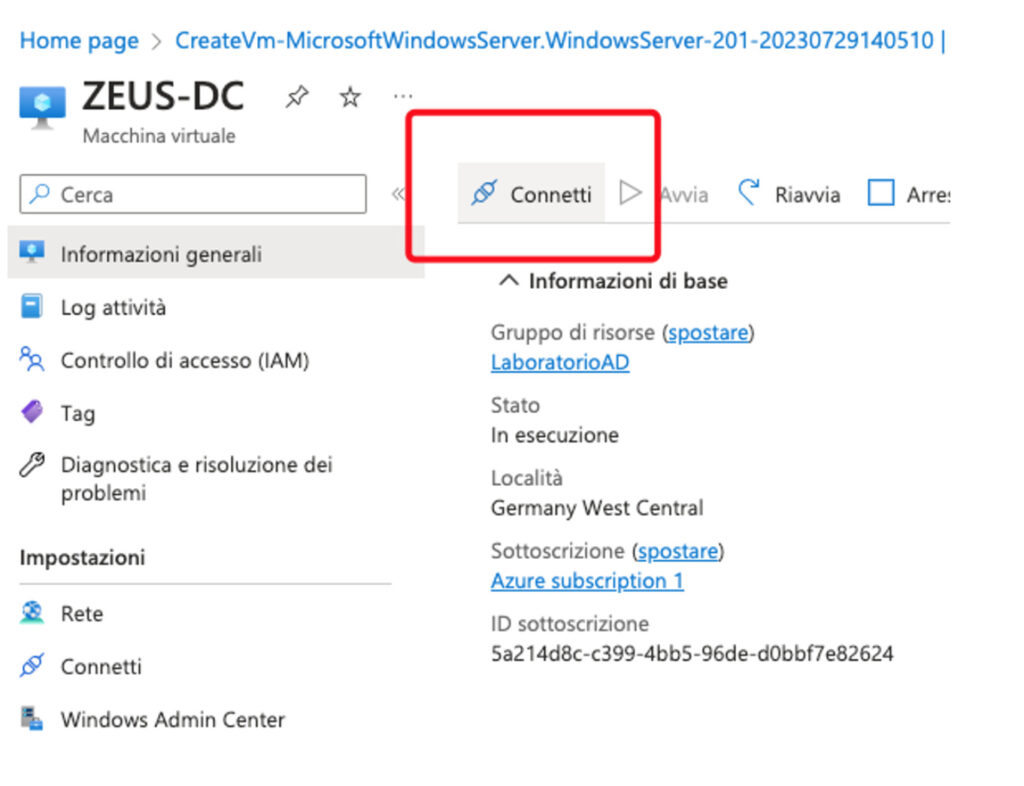Open the LaboratorioAD resource group link
Viewport: 1024px width, 786px height.
[x=560, y=362]
